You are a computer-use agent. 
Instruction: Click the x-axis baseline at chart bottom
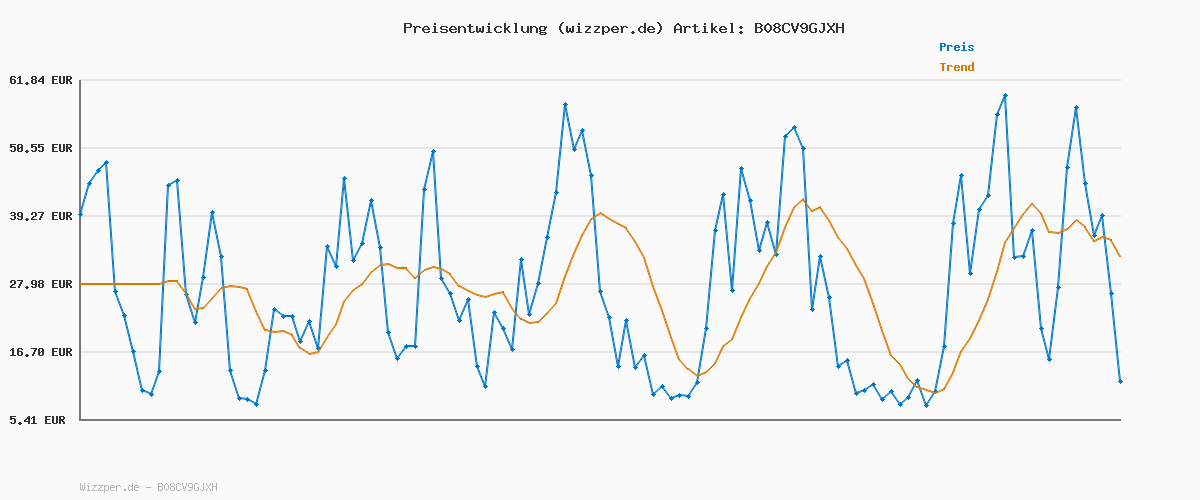point(600,419)
